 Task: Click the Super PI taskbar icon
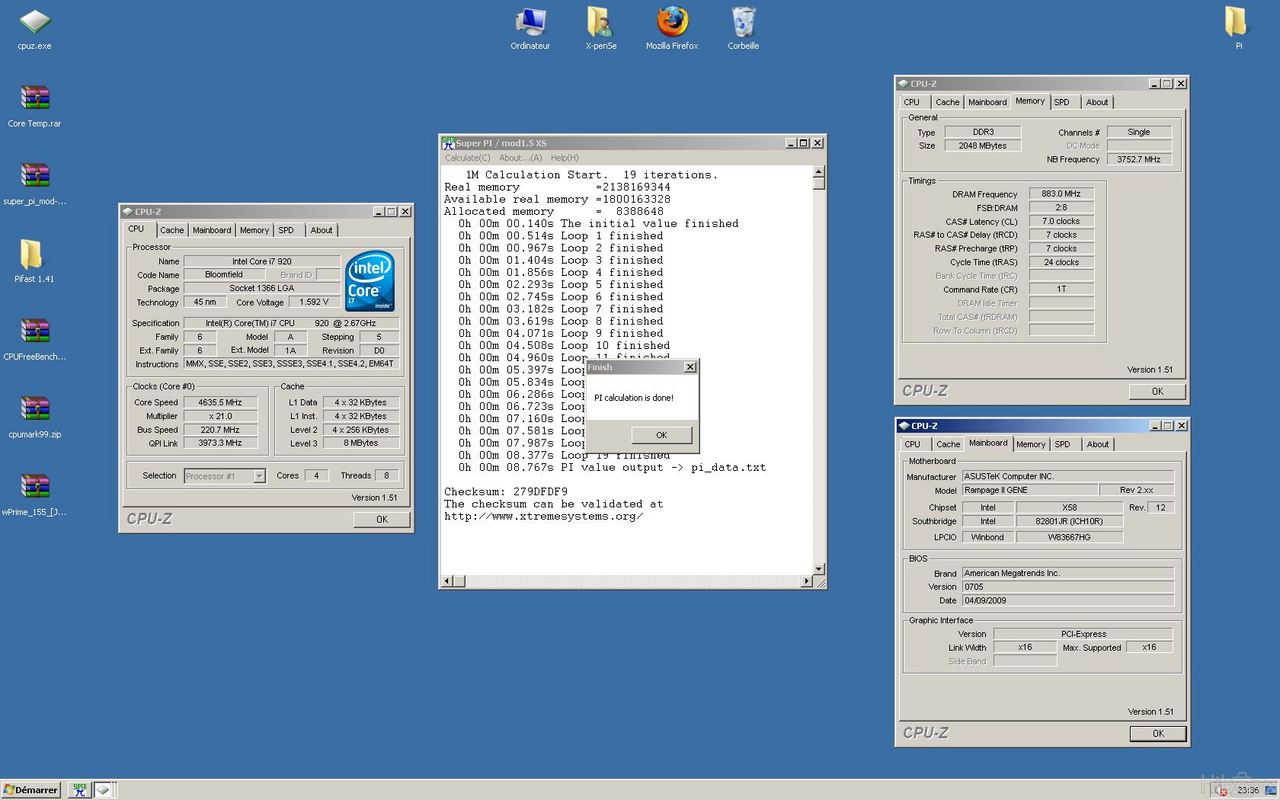tap(80, 790)
